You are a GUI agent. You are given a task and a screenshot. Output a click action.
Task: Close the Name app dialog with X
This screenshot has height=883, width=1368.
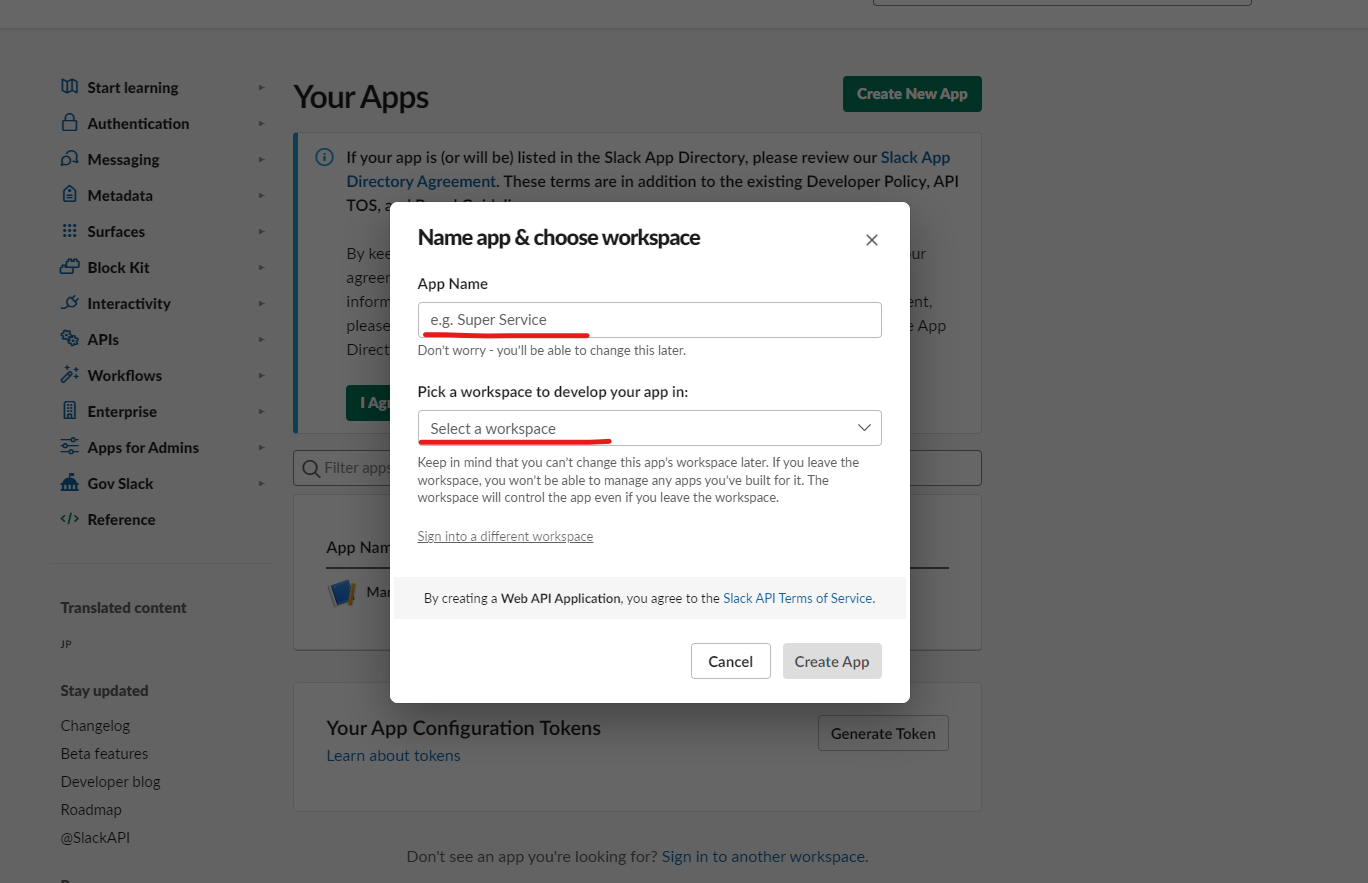(x=872, y=240)
